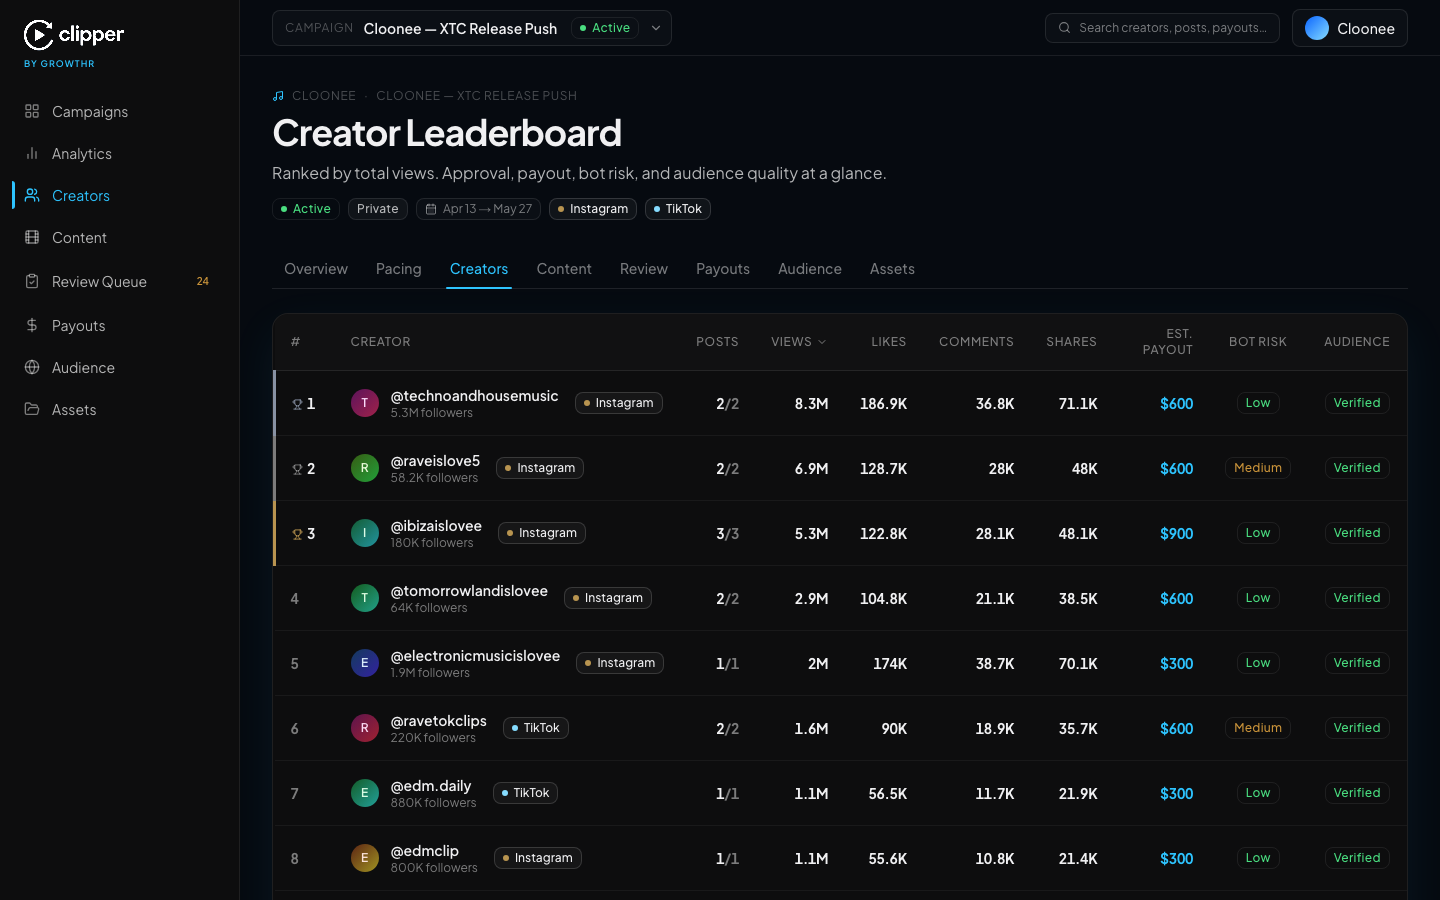
Task: Click the trophy icon for rank 3
Action: point(297,534)
